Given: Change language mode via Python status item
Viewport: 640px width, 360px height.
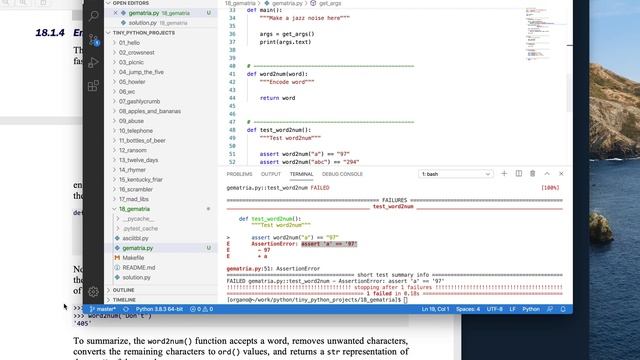Looking at the screenshot, I should coord(531,309).
